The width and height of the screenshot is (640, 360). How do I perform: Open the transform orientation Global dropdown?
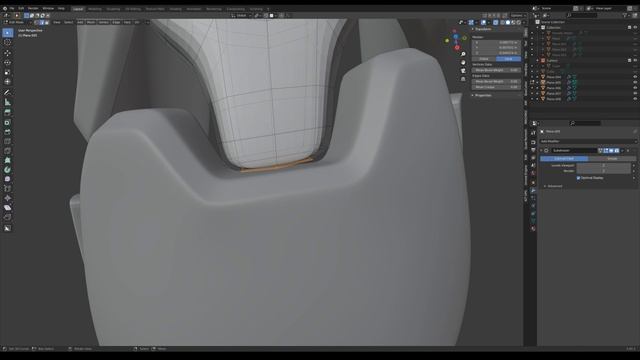(241, 16)
